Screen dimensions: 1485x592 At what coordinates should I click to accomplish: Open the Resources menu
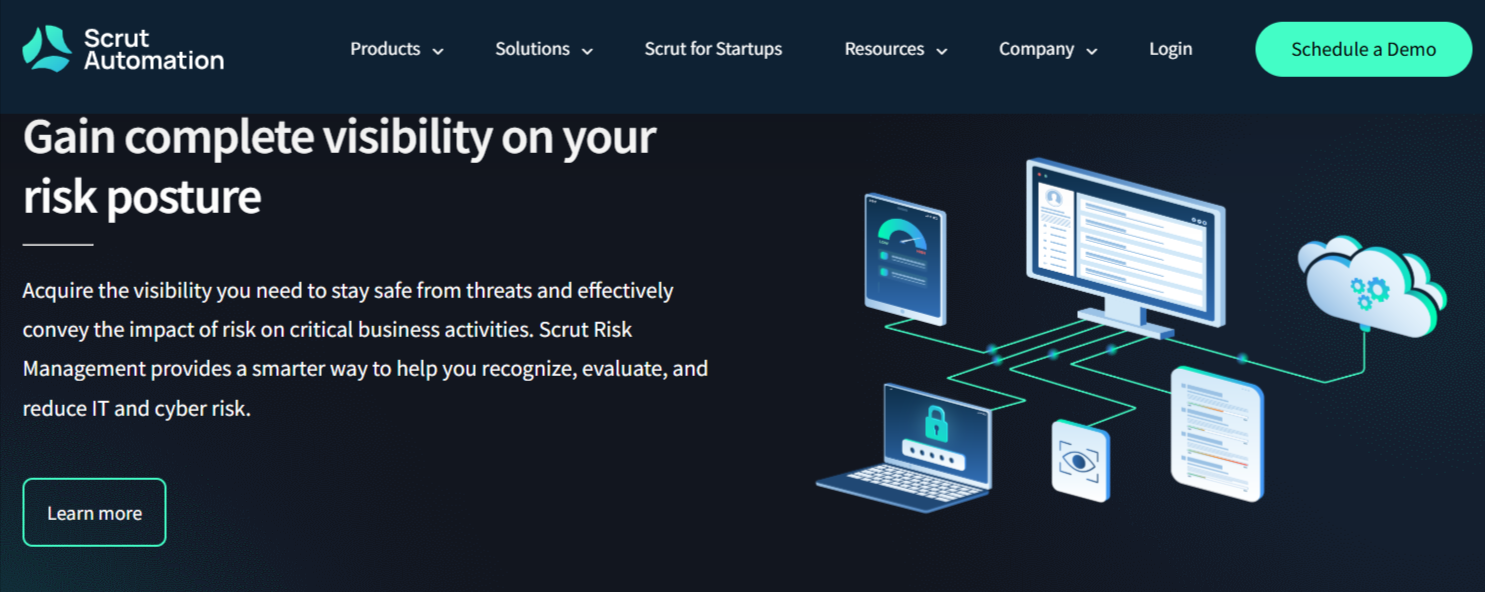tap(884, 49)
